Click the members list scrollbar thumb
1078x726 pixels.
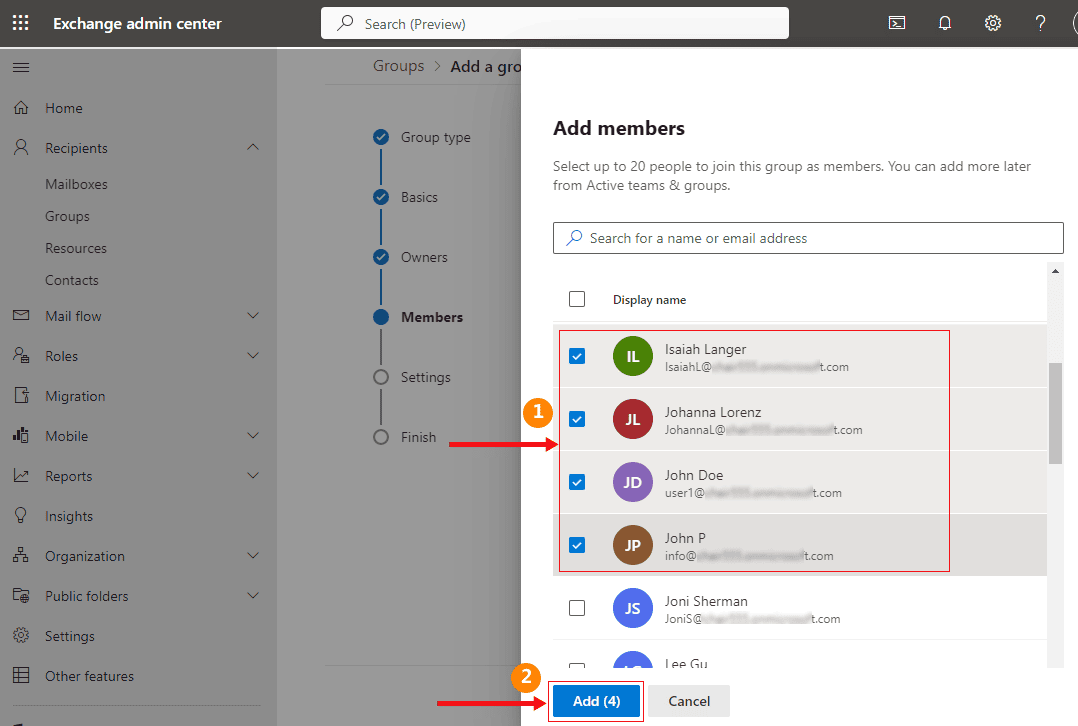1055,413
